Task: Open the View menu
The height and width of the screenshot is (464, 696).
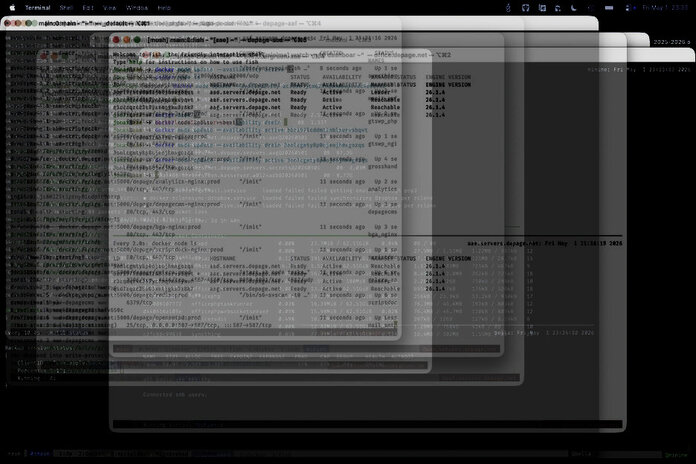Action: 109,8
